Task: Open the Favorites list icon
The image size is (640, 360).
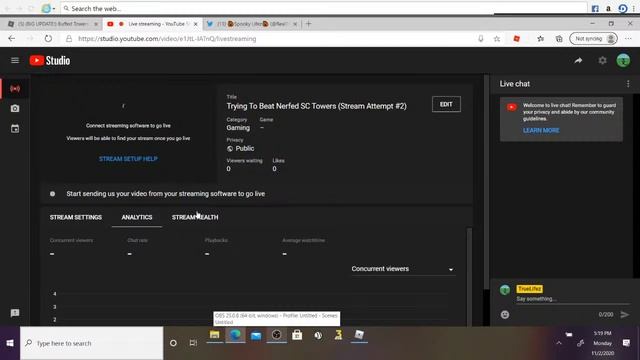Action: point(540,39)
